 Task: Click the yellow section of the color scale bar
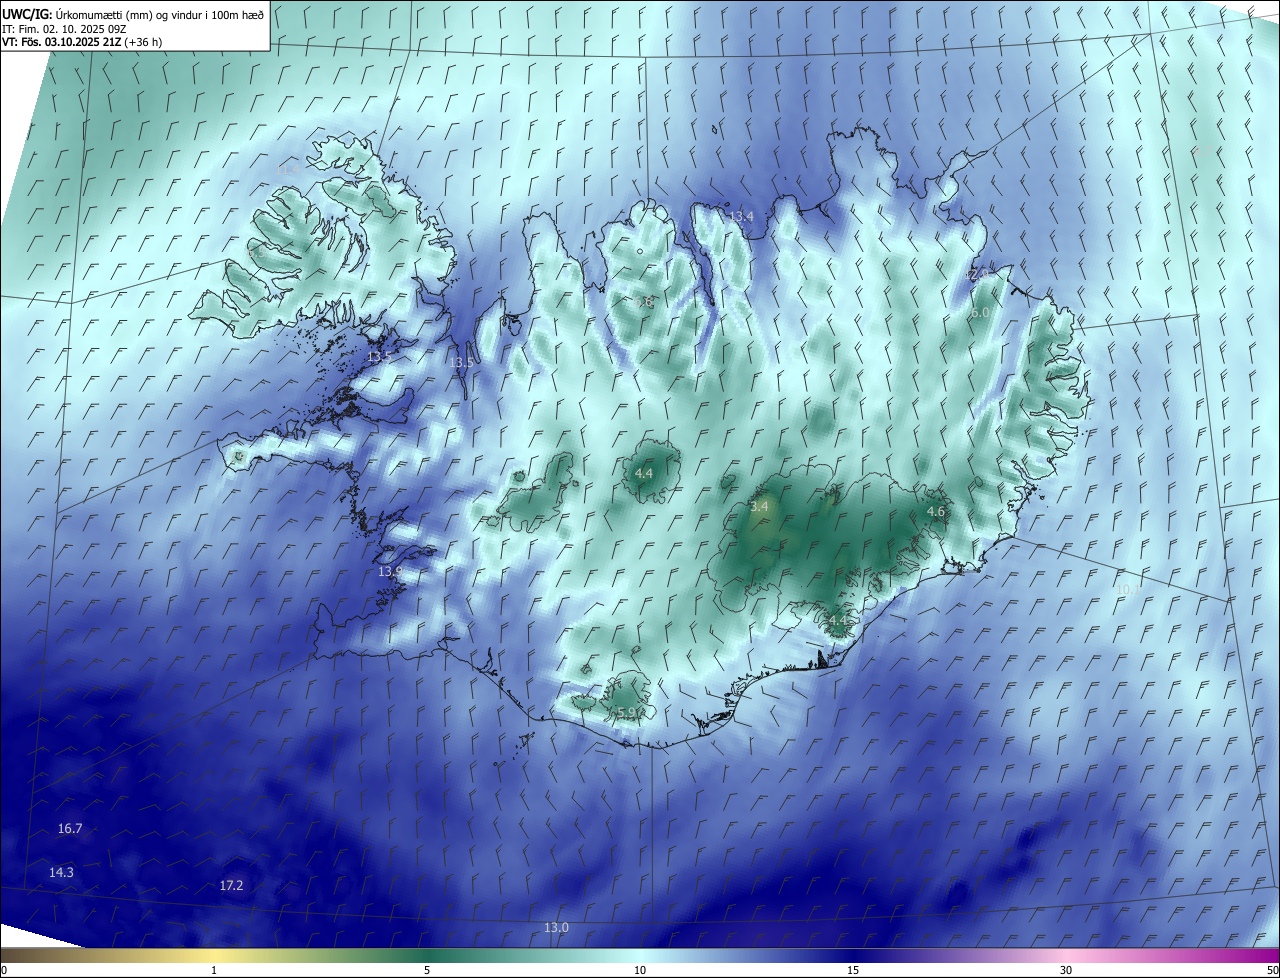(214, 955)
